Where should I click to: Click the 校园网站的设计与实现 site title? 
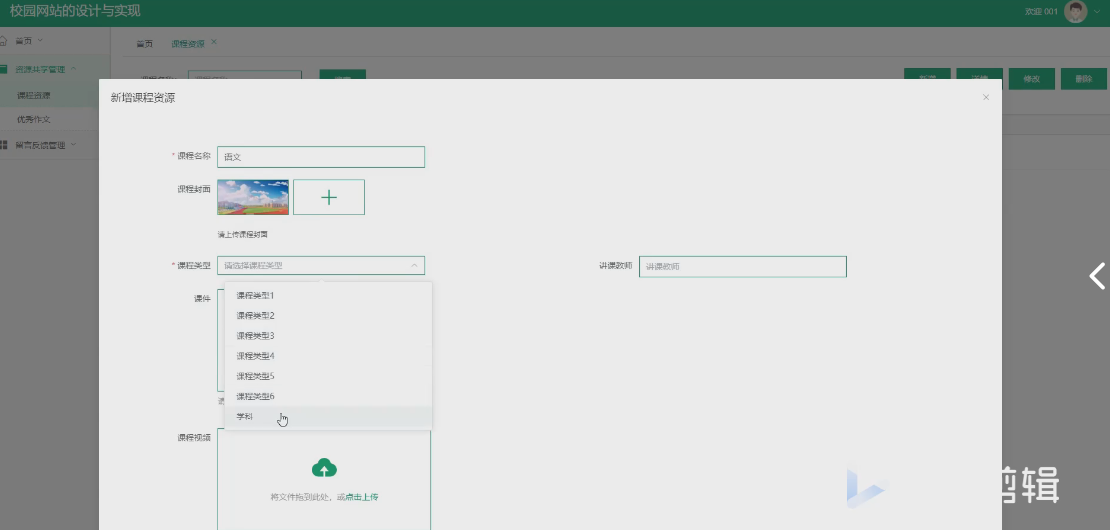pyautogui.click(x=75, y=11)
